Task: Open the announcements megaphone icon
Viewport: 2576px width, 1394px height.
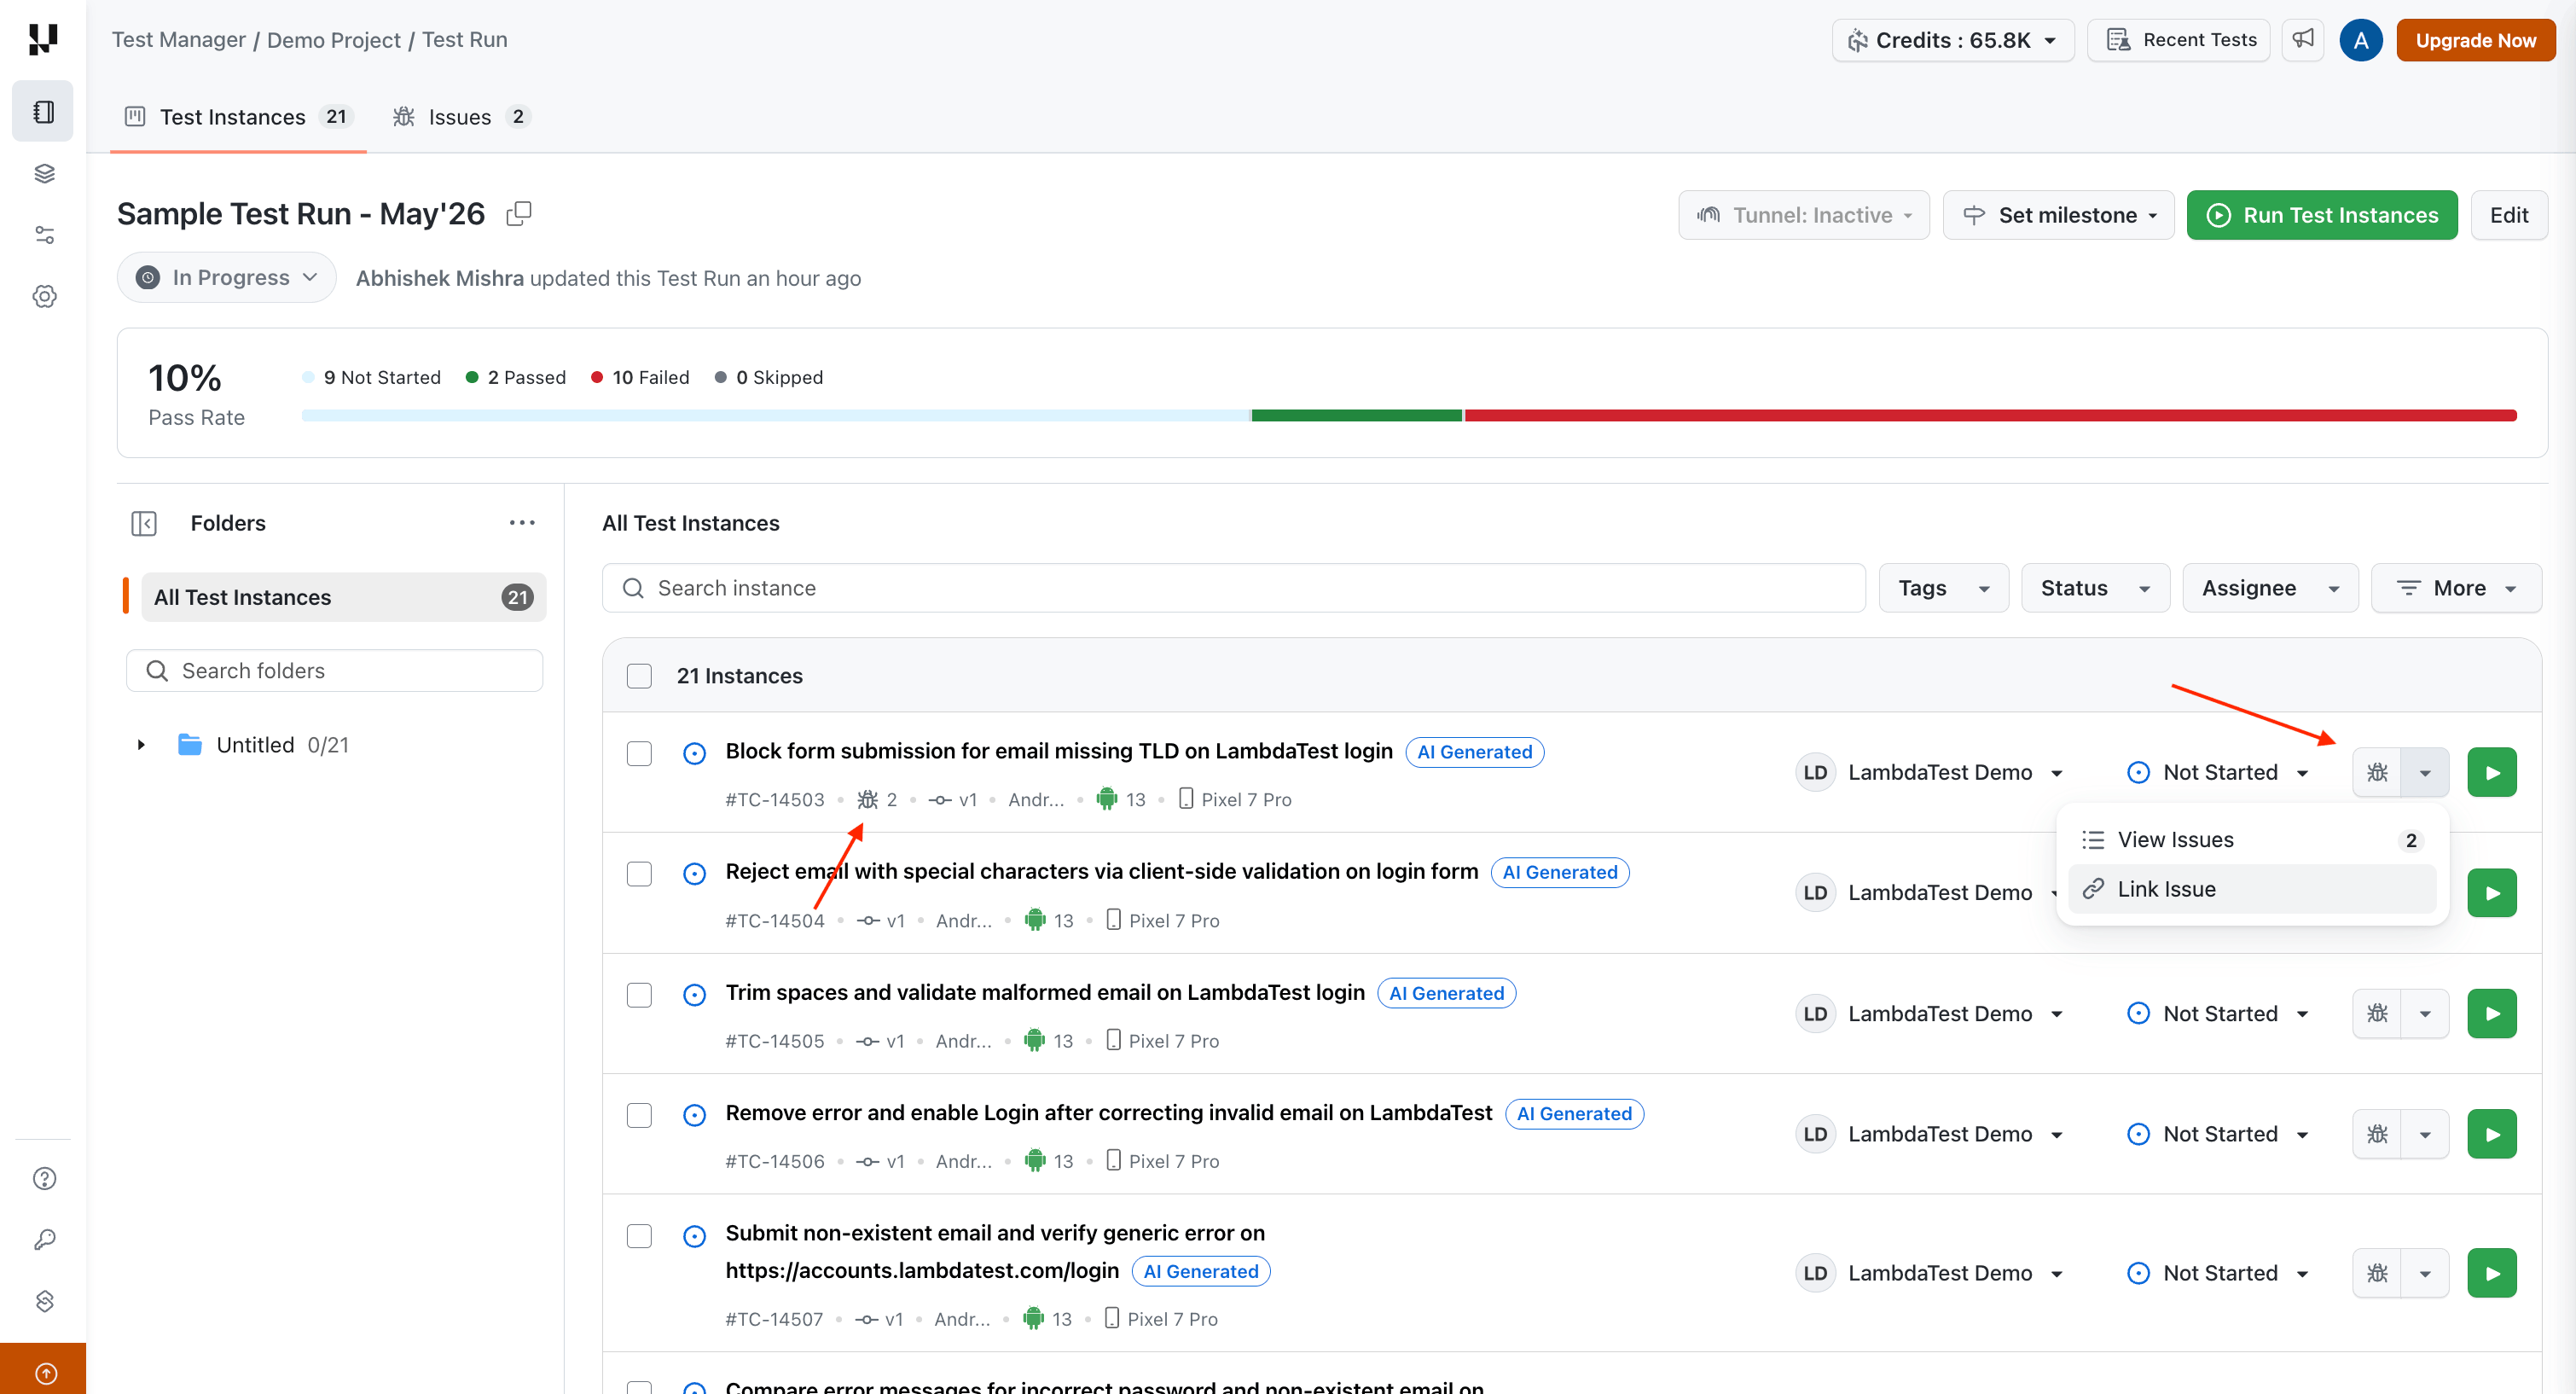Action: (2302, 40)
